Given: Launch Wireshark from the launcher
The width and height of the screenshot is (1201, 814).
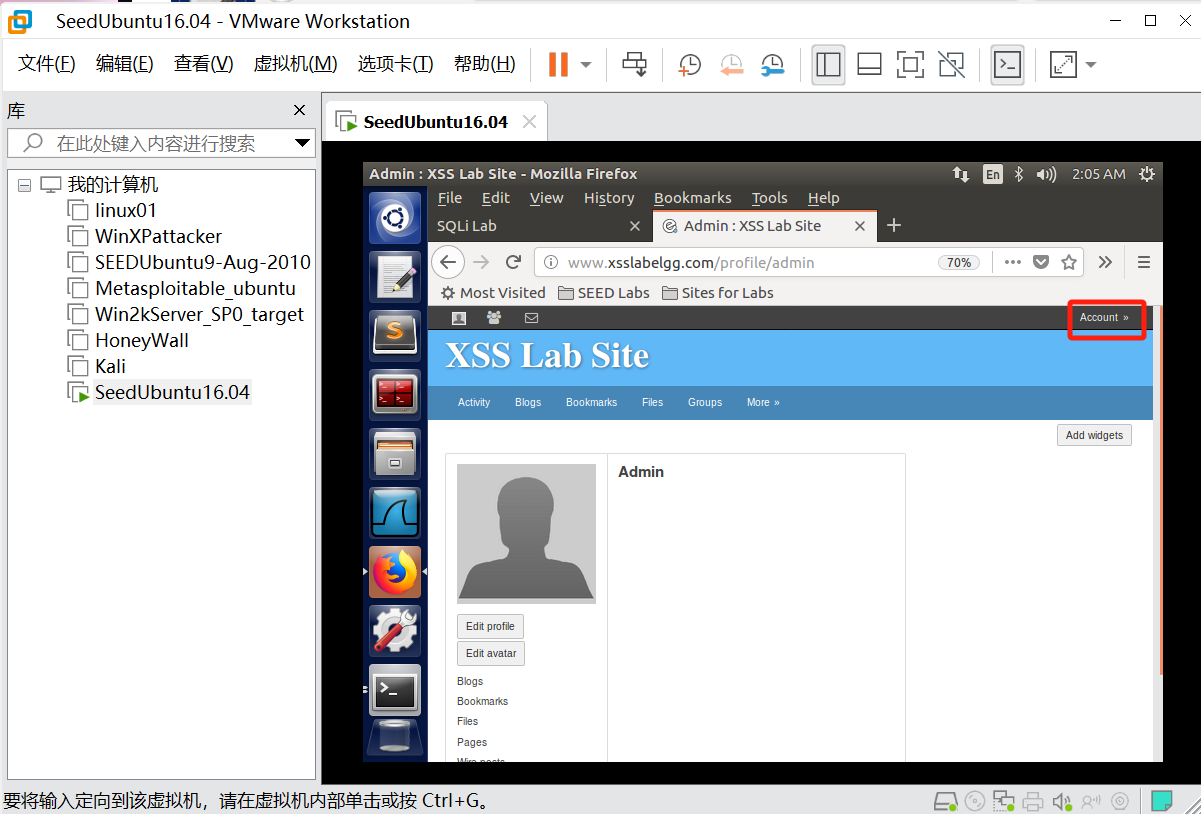Looking at the screenshot, I should (395, 513).
